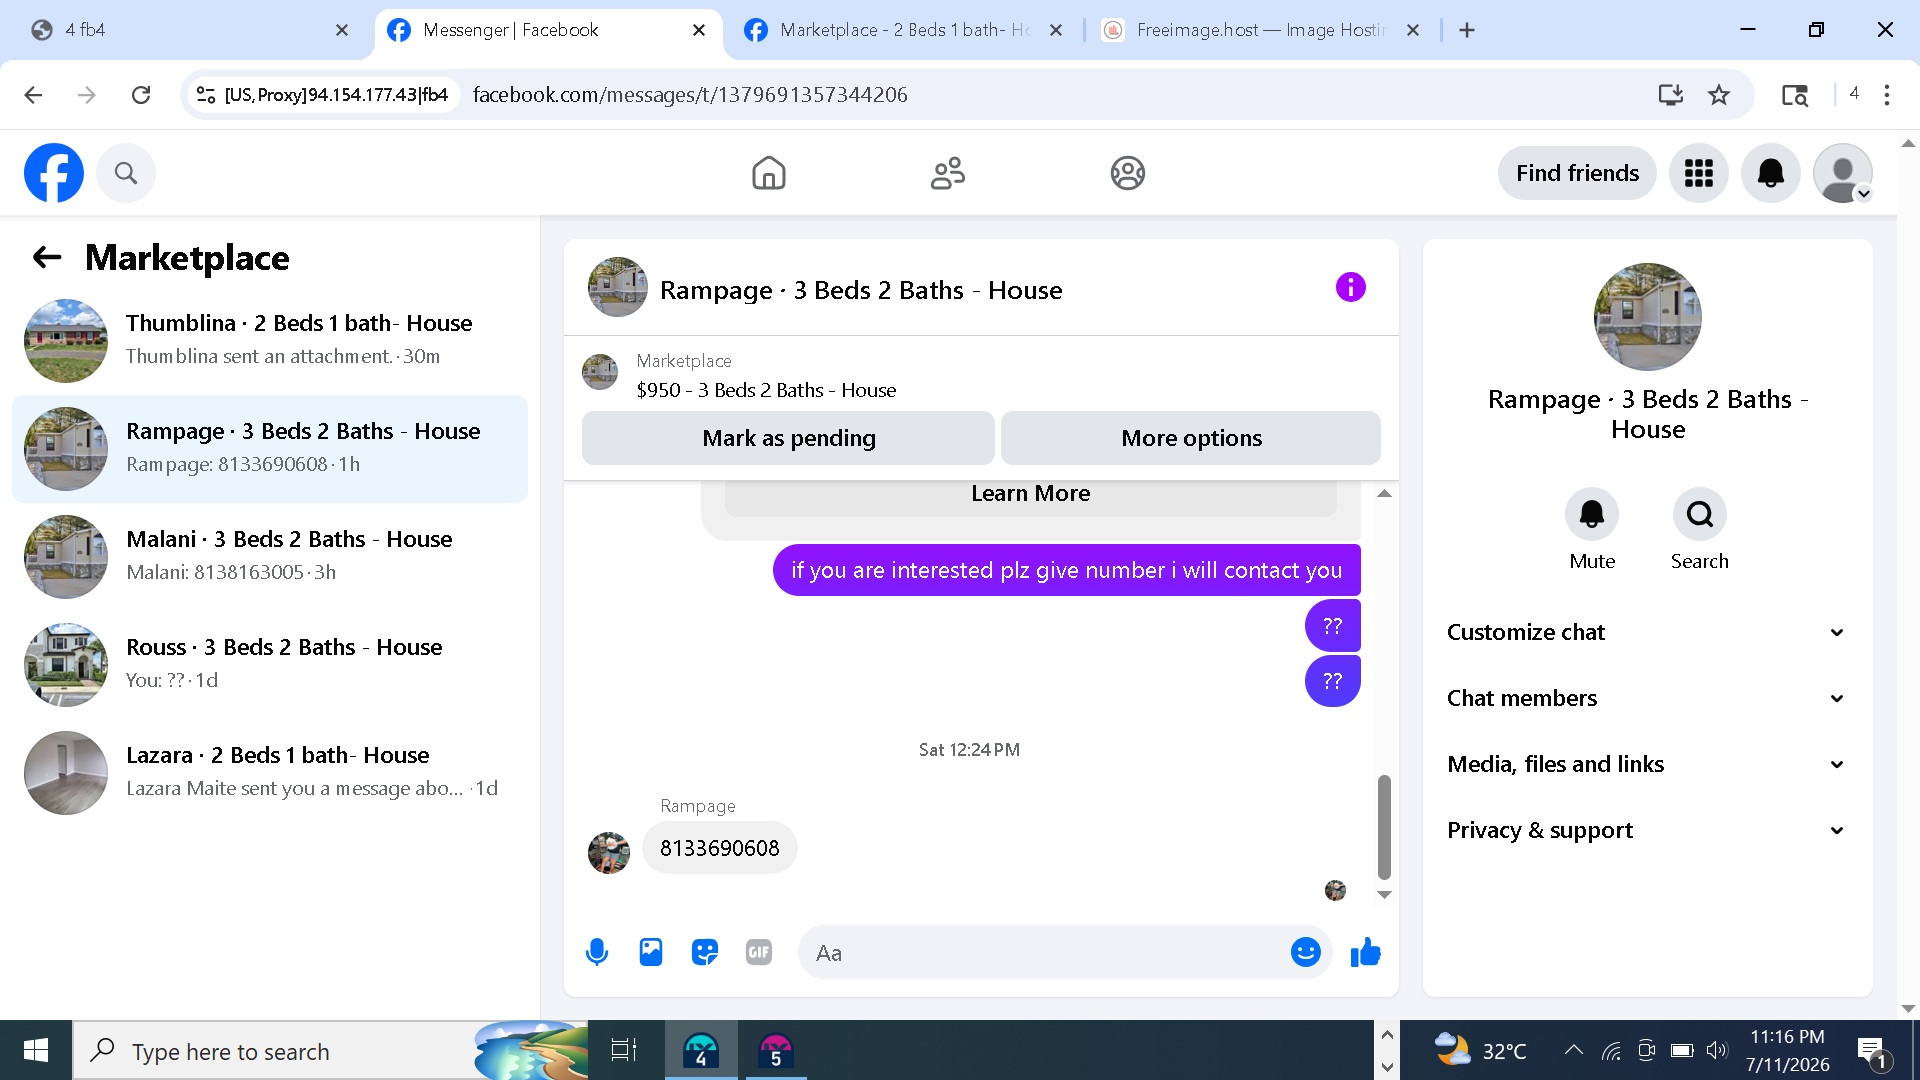Open the Friends icon in top navigation
This screenshot has width=1920, height=1080.
[x=947, y=173]
